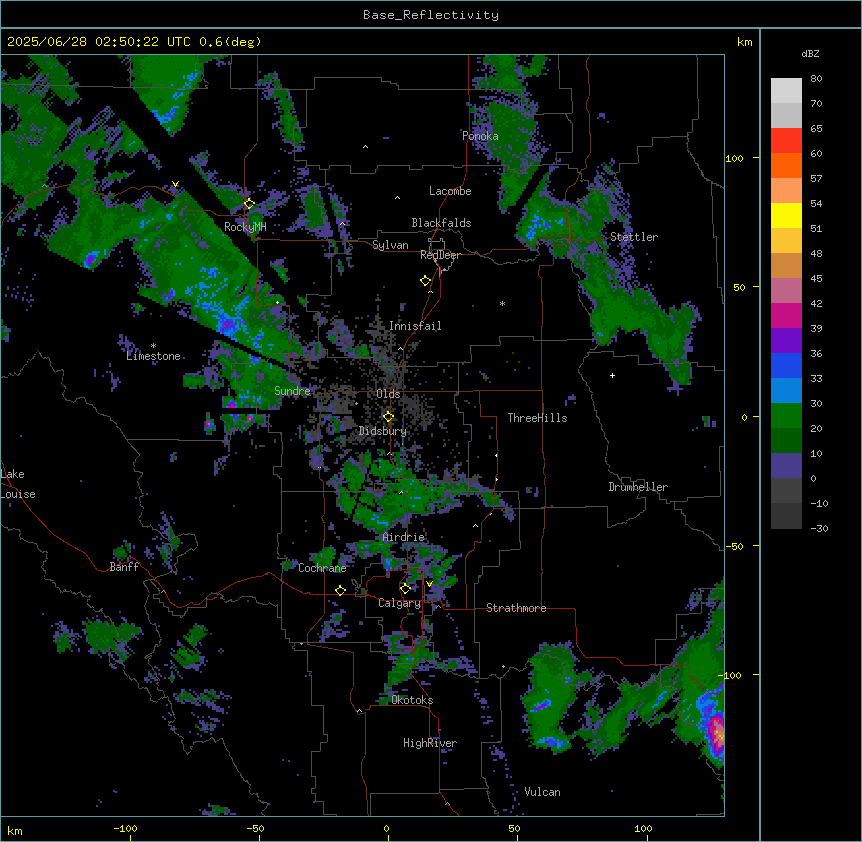862x842 pixels.
Task: Pick the yellow 51-54 dBZ legend swatch
Action: (786, 215)
